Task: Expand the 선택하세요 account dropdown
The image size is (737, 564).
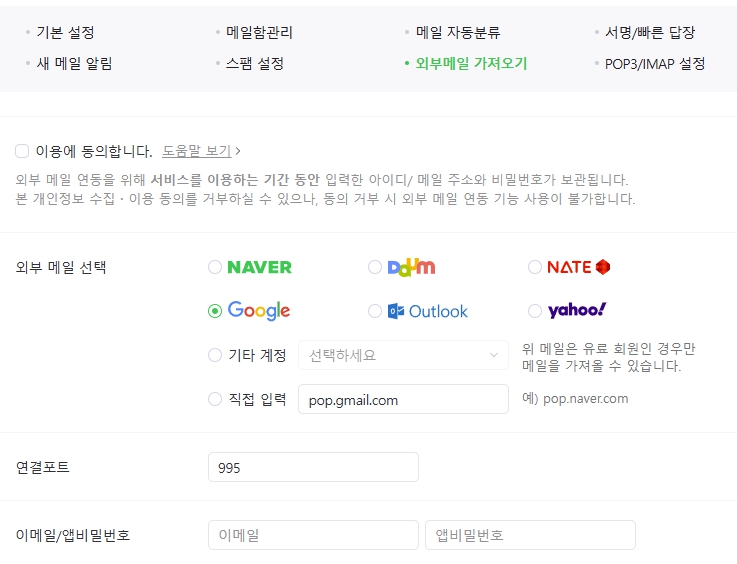Action: [x=403, y=355]
